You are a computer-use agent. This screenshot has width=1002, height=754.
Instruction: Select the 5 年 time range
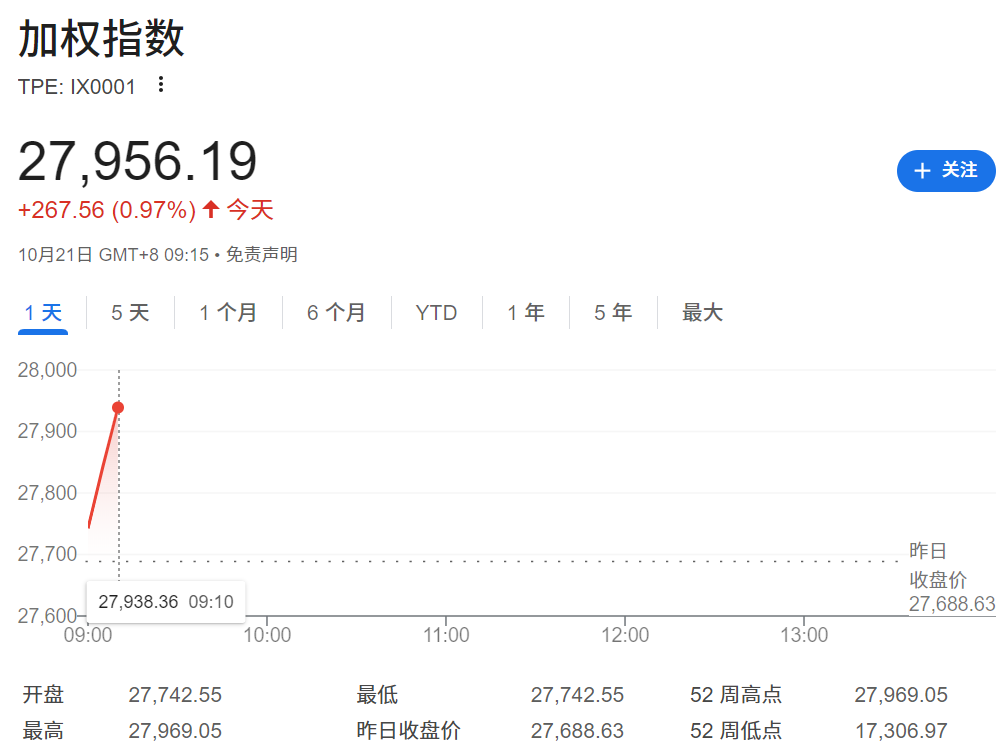click(613, 313)
